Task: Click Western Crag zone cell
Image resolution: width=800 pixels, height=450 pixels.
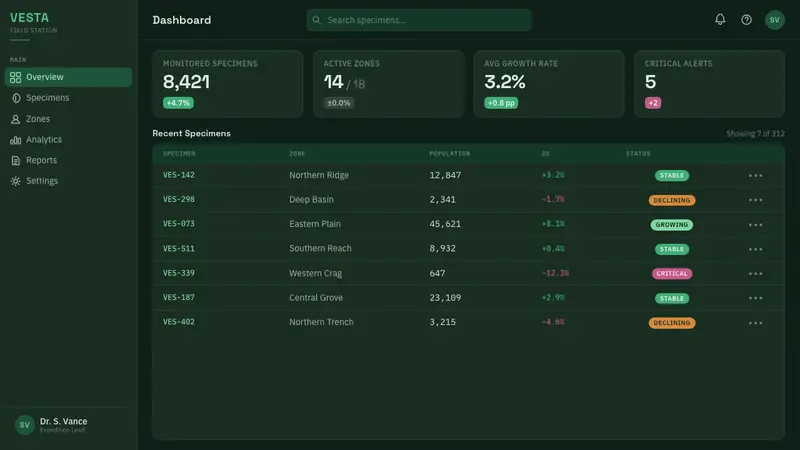Action: (x=315, y=273)
